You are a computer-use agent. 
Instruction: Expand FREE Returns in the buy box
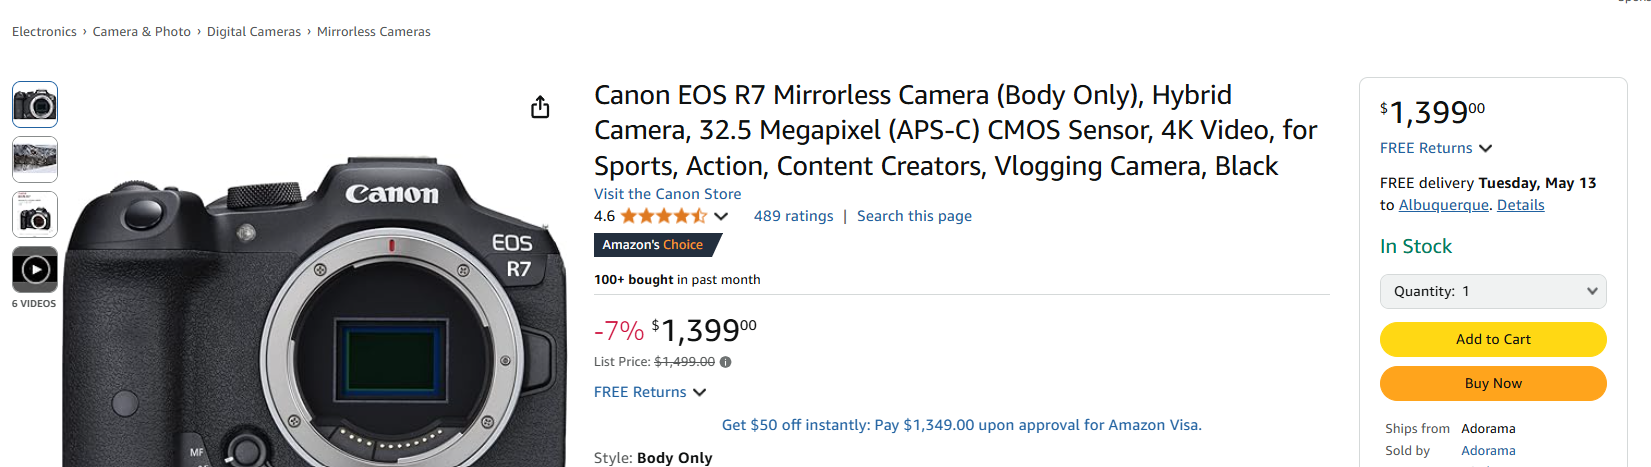click(x=1436, y=148)
